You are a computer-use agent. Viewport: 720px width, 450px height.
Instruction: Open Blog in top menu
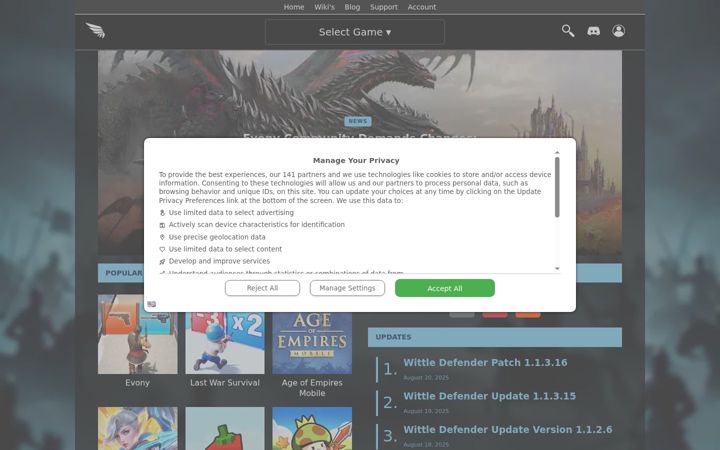pos(352,7)
